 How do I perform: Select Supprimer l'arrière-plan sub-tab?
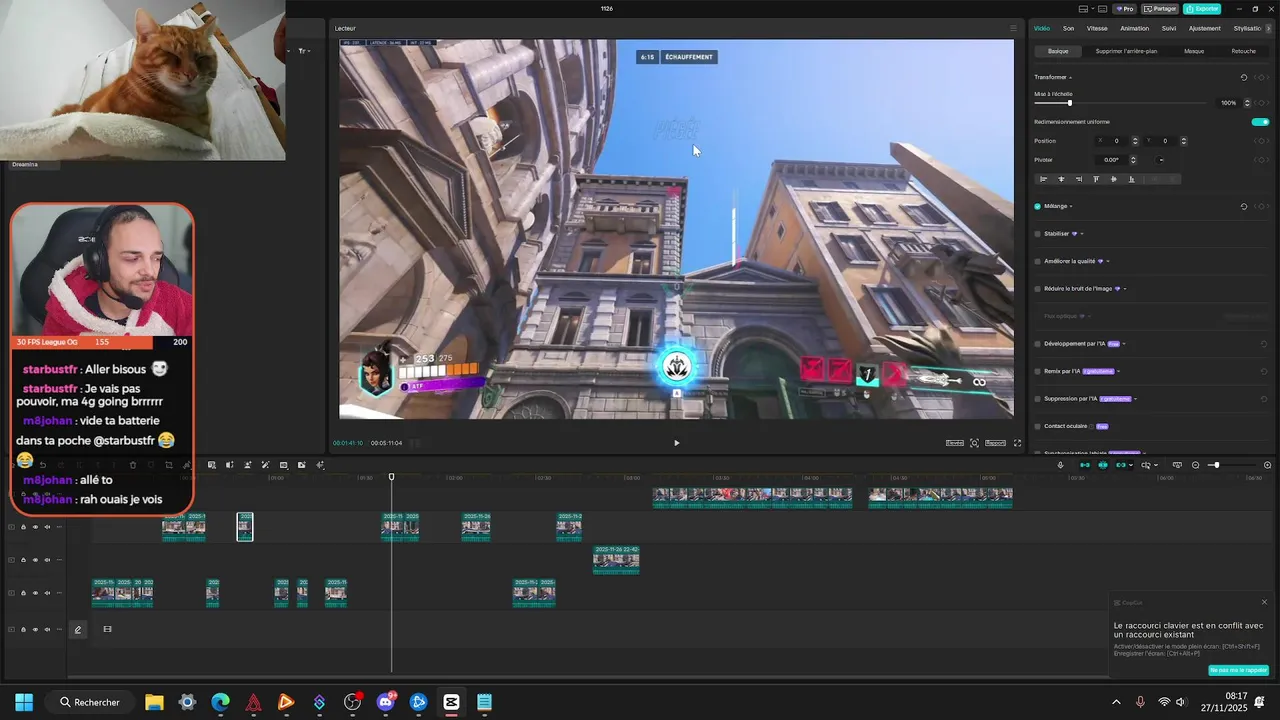pos(1126,51)
